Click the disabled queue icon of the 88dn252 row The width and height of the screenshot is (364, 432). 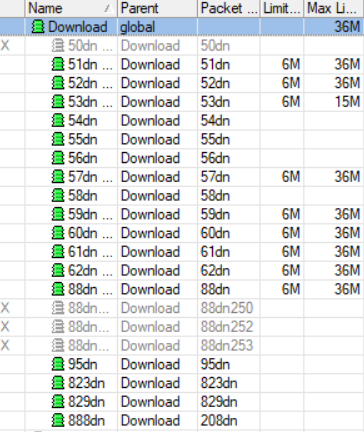pyautogui.click(x=58, y=327)
